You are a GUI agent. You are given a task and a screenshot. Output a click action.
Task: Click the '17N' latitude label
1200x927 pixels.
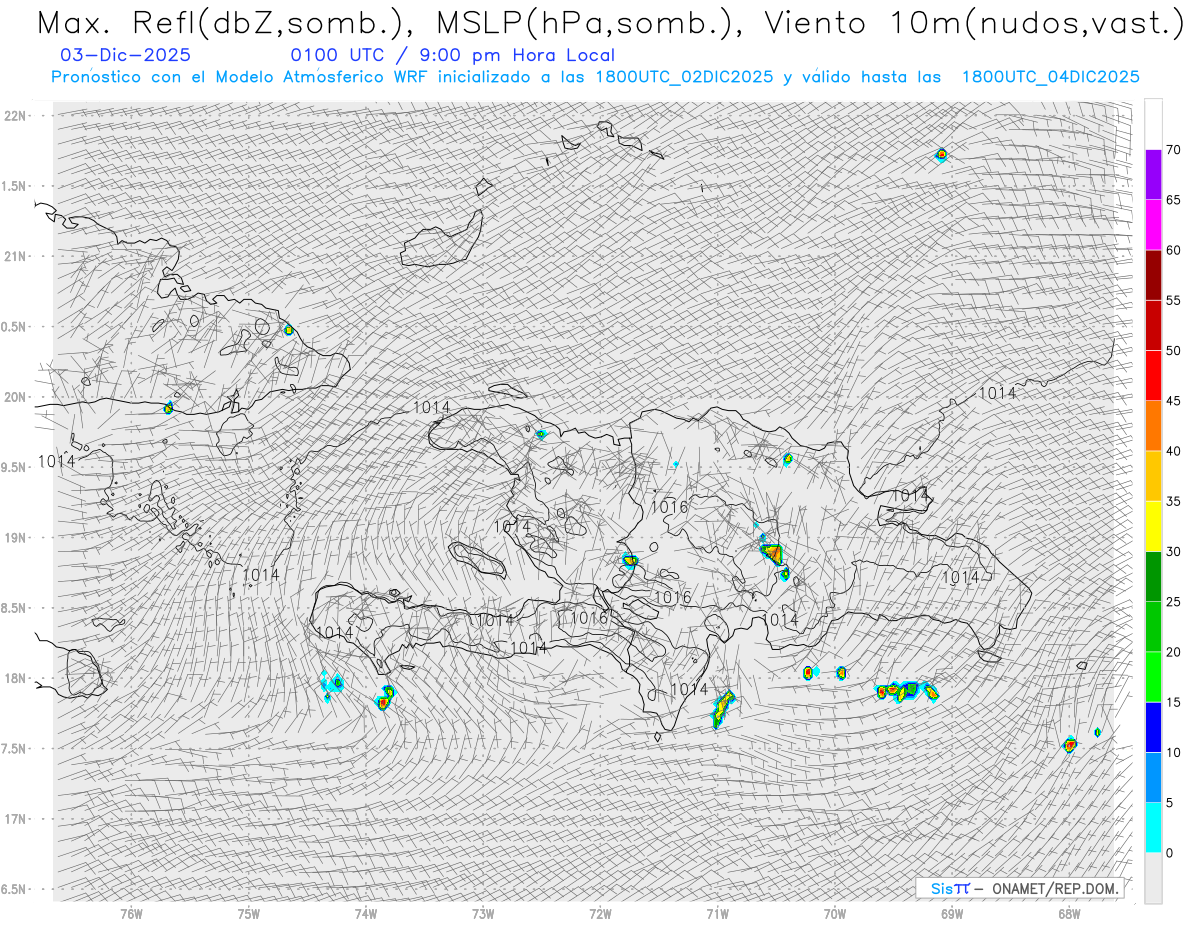pyautogui.click(x=16, y=819)
